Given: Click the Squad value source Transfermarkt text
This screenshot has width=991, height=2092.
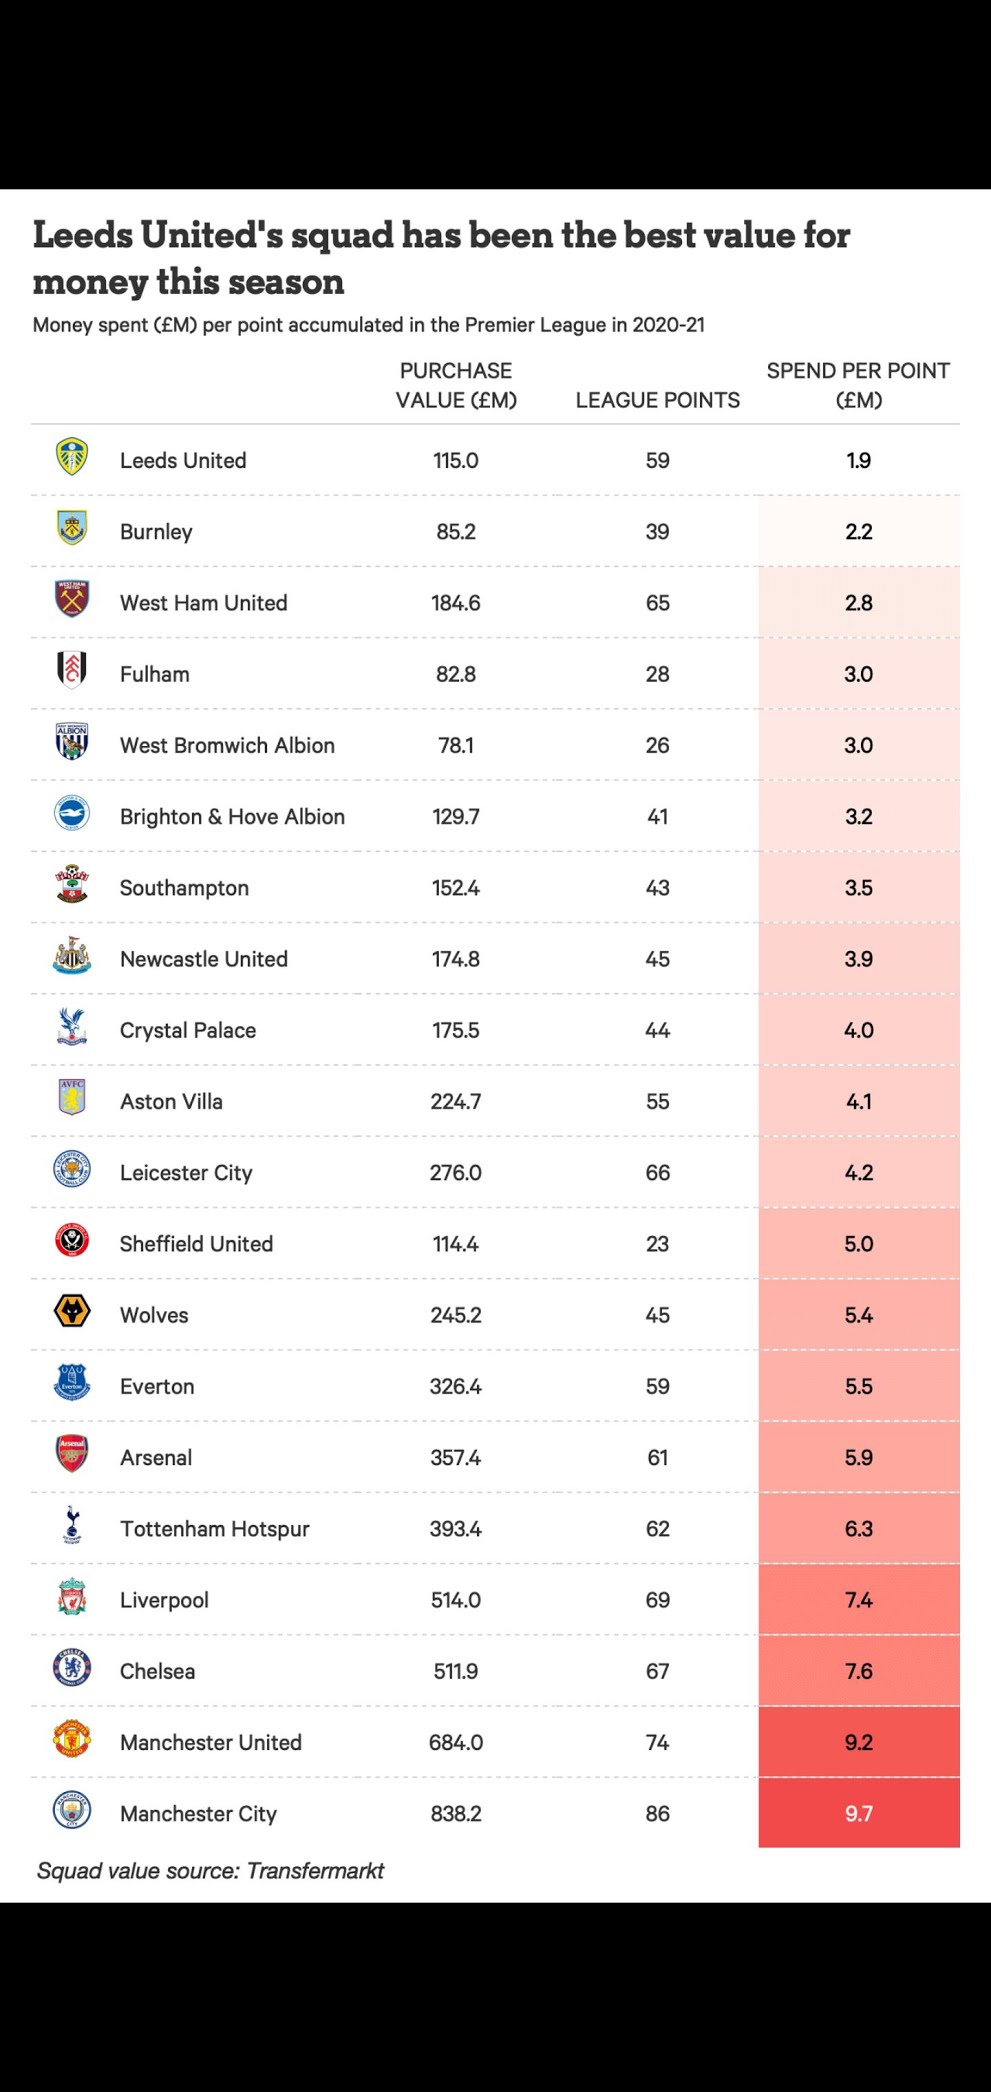Looking at the screenshot, I should 210,1870.
